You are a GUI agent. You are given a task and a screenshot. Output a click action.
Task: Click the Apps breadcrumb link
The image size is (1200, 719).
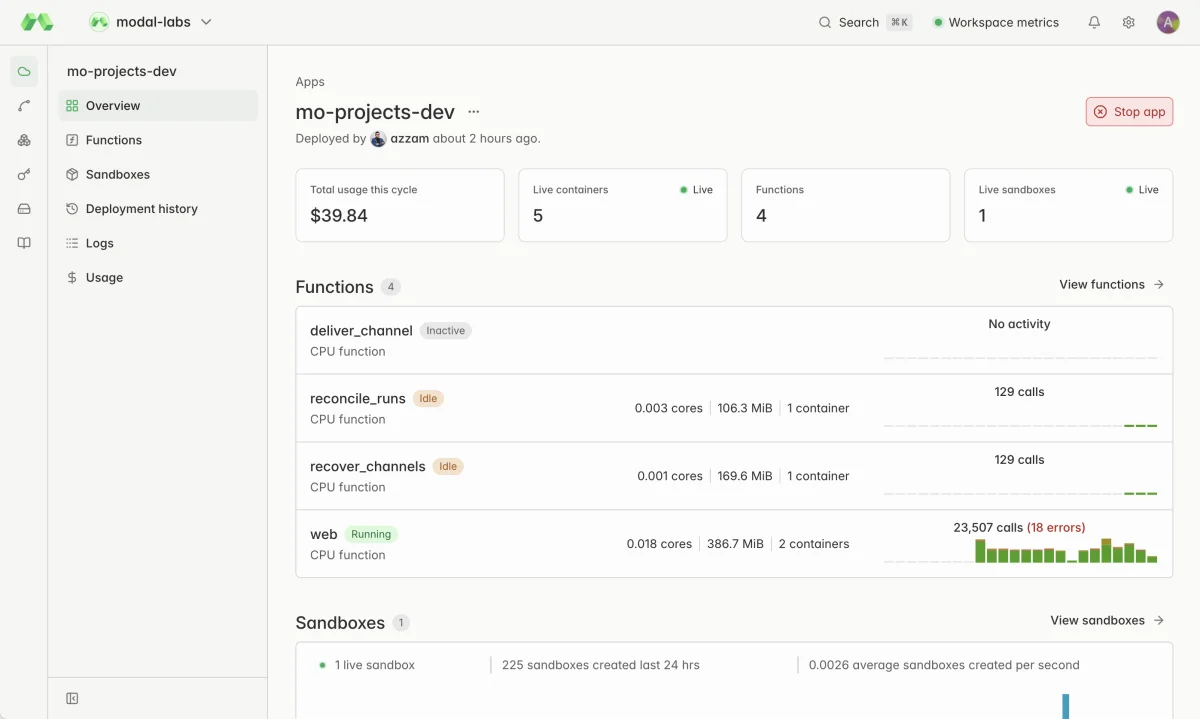pos(310,82)
